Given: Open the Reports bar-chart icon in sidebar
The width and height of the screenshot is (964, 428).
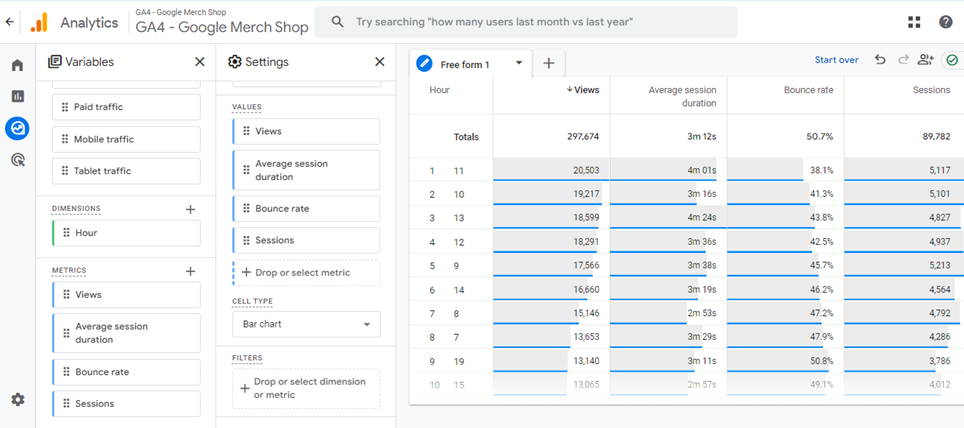Looking at the screenshot, I should (17, 96).
